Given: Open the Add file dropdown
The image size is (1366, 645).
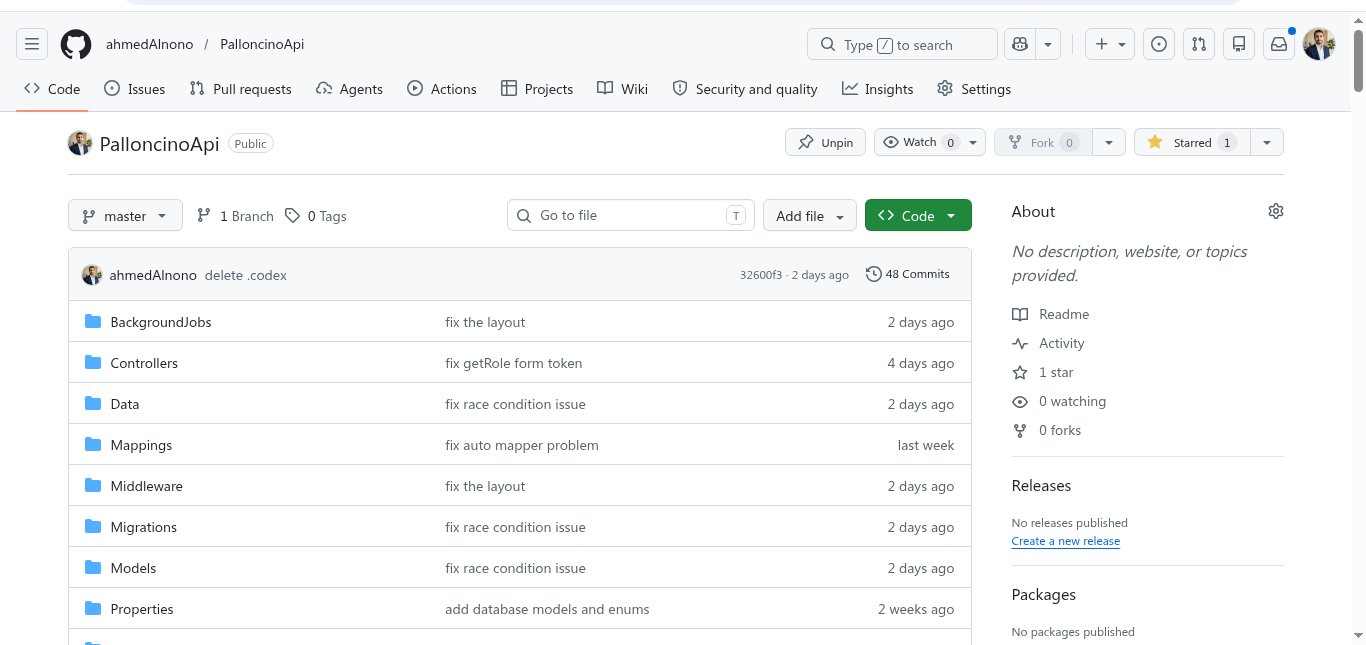Looking at the screenshot, I should coord(810,215).
